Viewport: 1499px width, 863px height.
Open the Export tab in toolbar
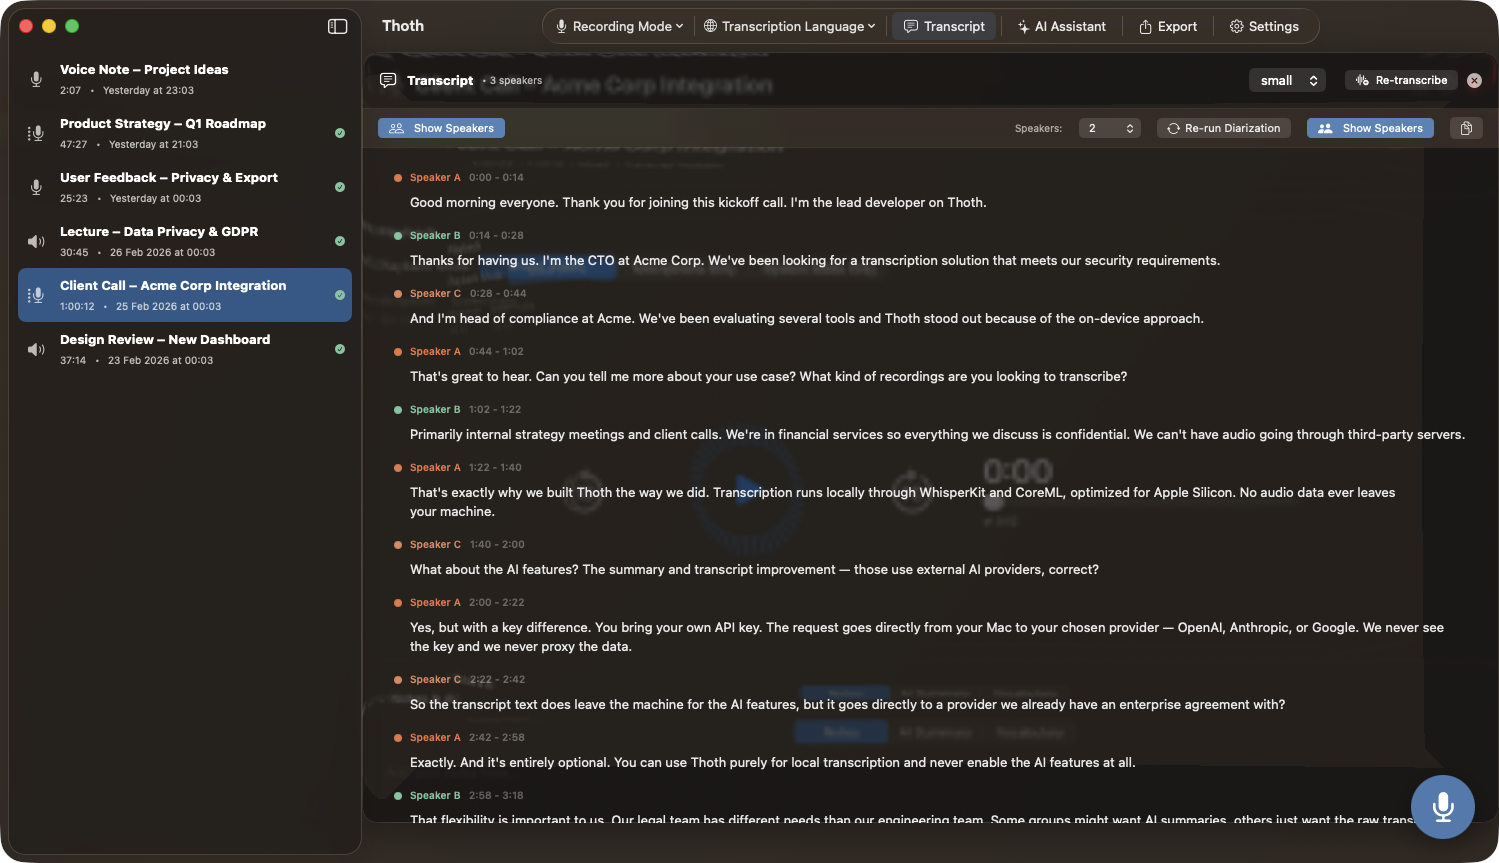(1167, 26)
